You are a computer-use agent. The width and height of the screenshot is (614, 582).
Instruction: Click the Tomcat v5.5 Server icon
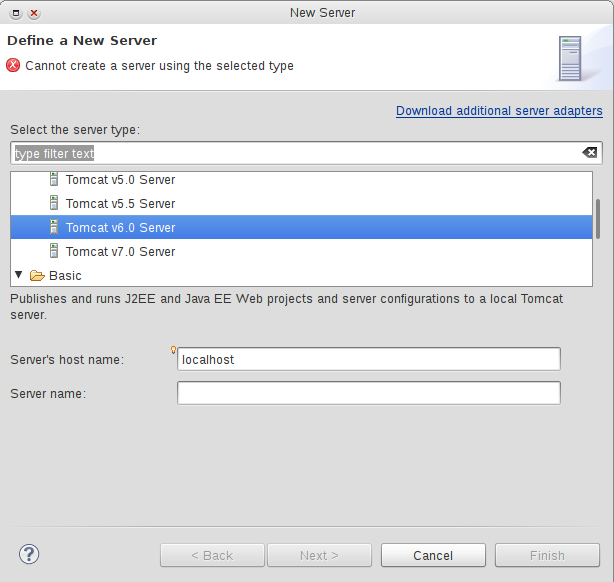pos(54,203)
